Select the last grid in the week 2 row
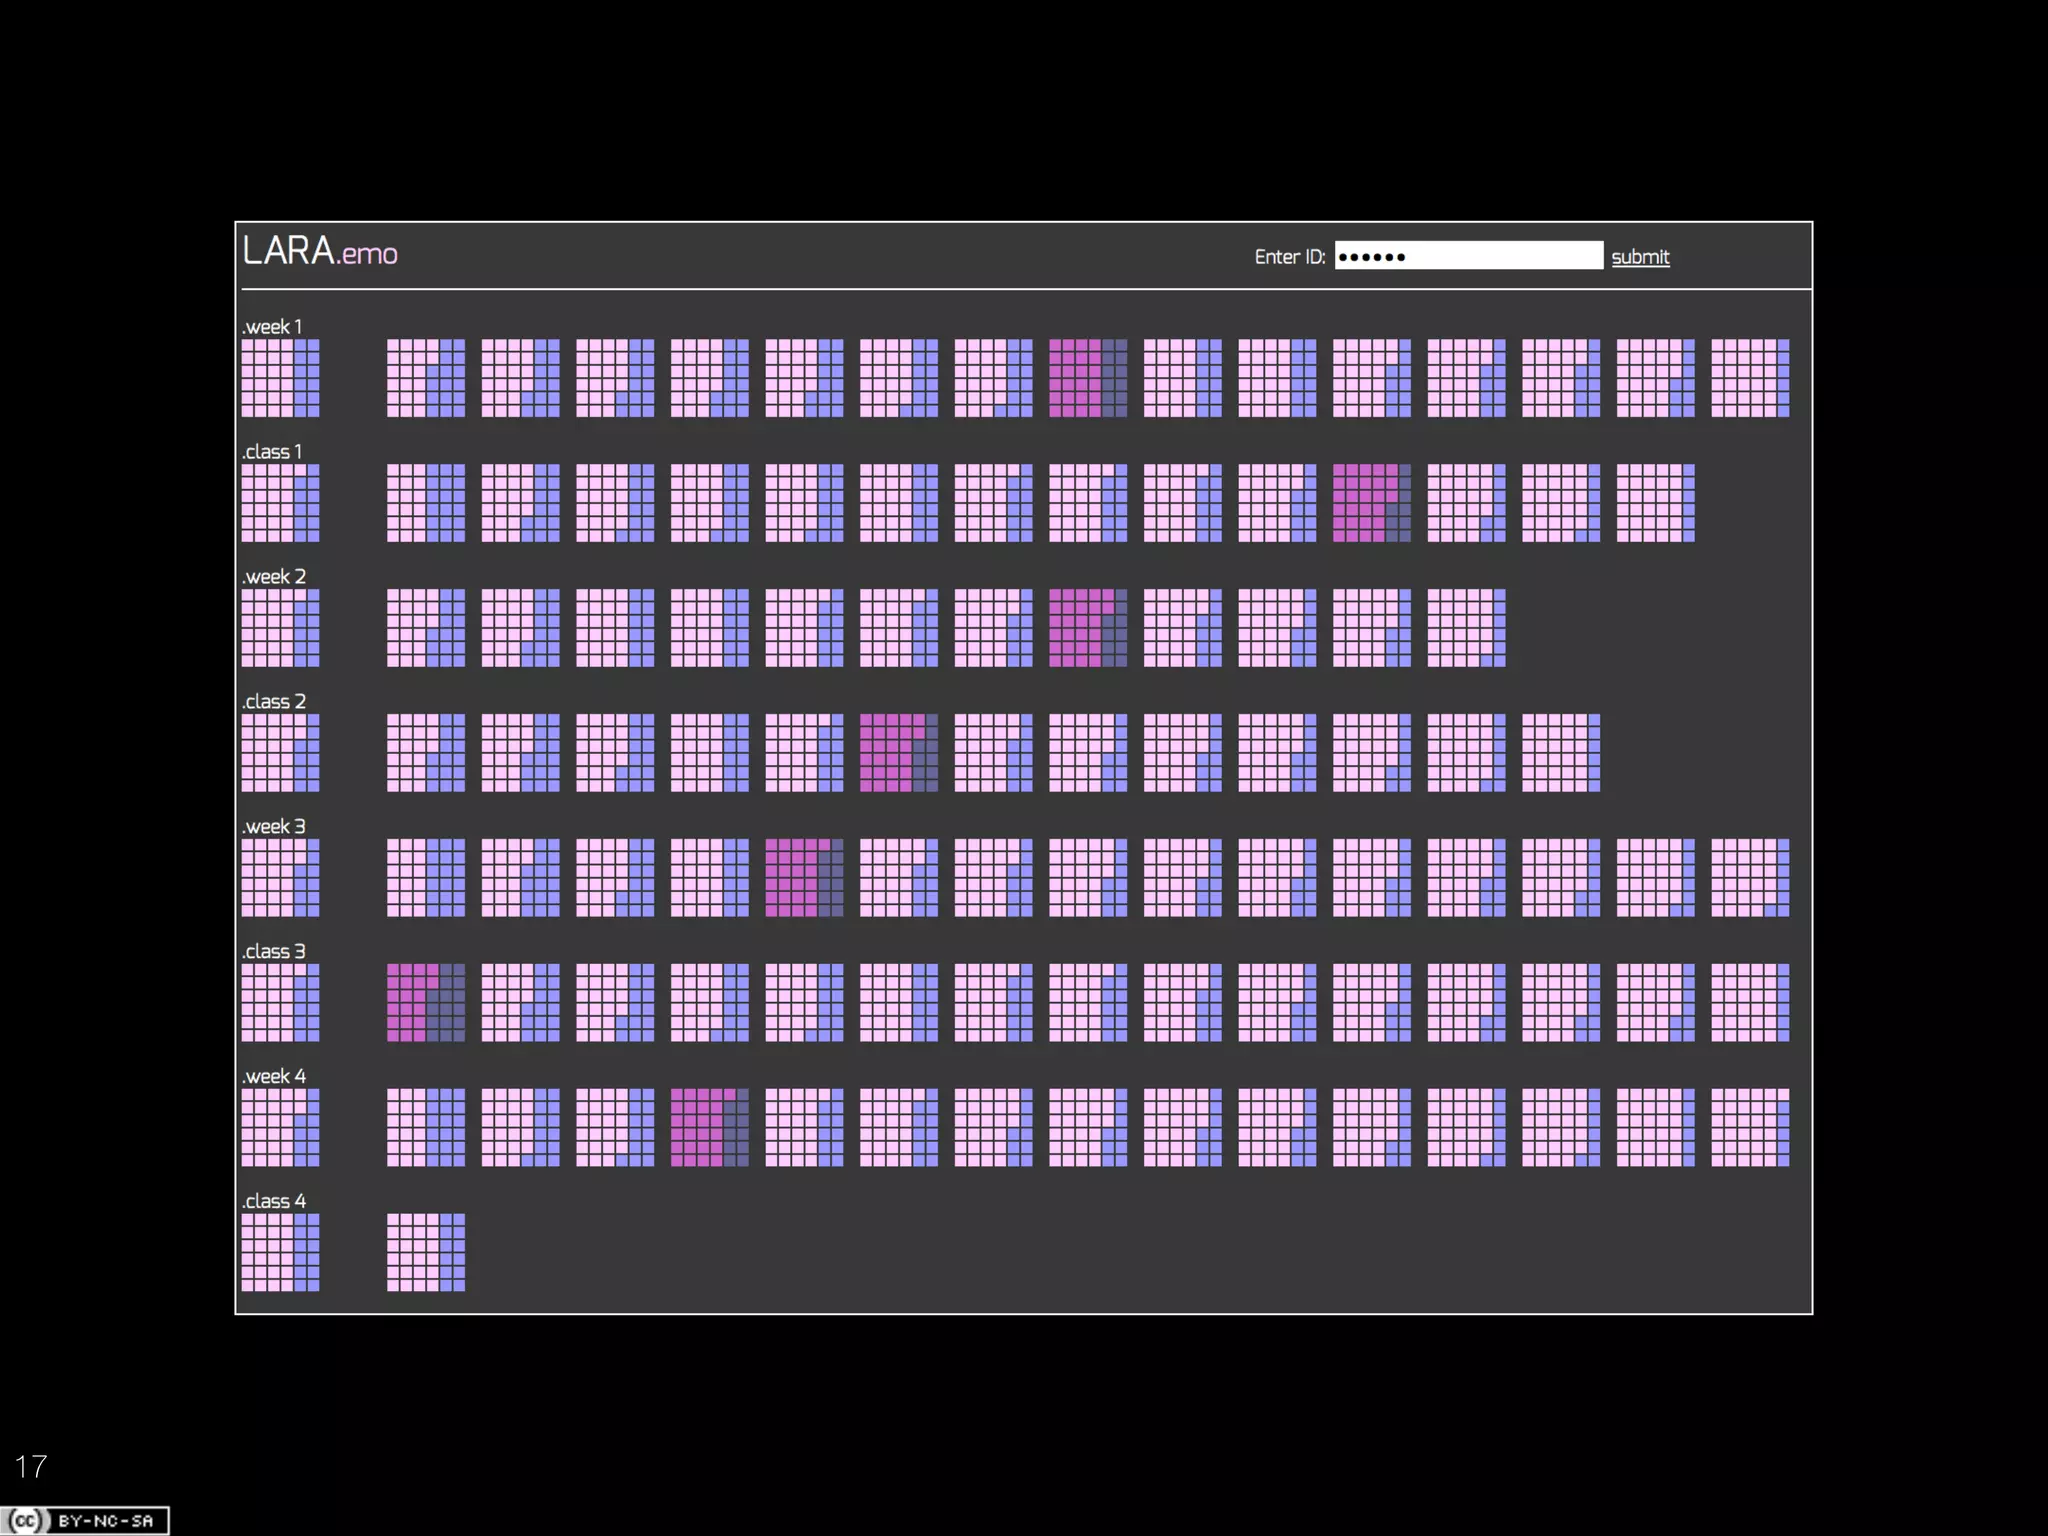The height and width of the screenshot is (1536, 2048). pyautogui.click(x=1466, y=628)
